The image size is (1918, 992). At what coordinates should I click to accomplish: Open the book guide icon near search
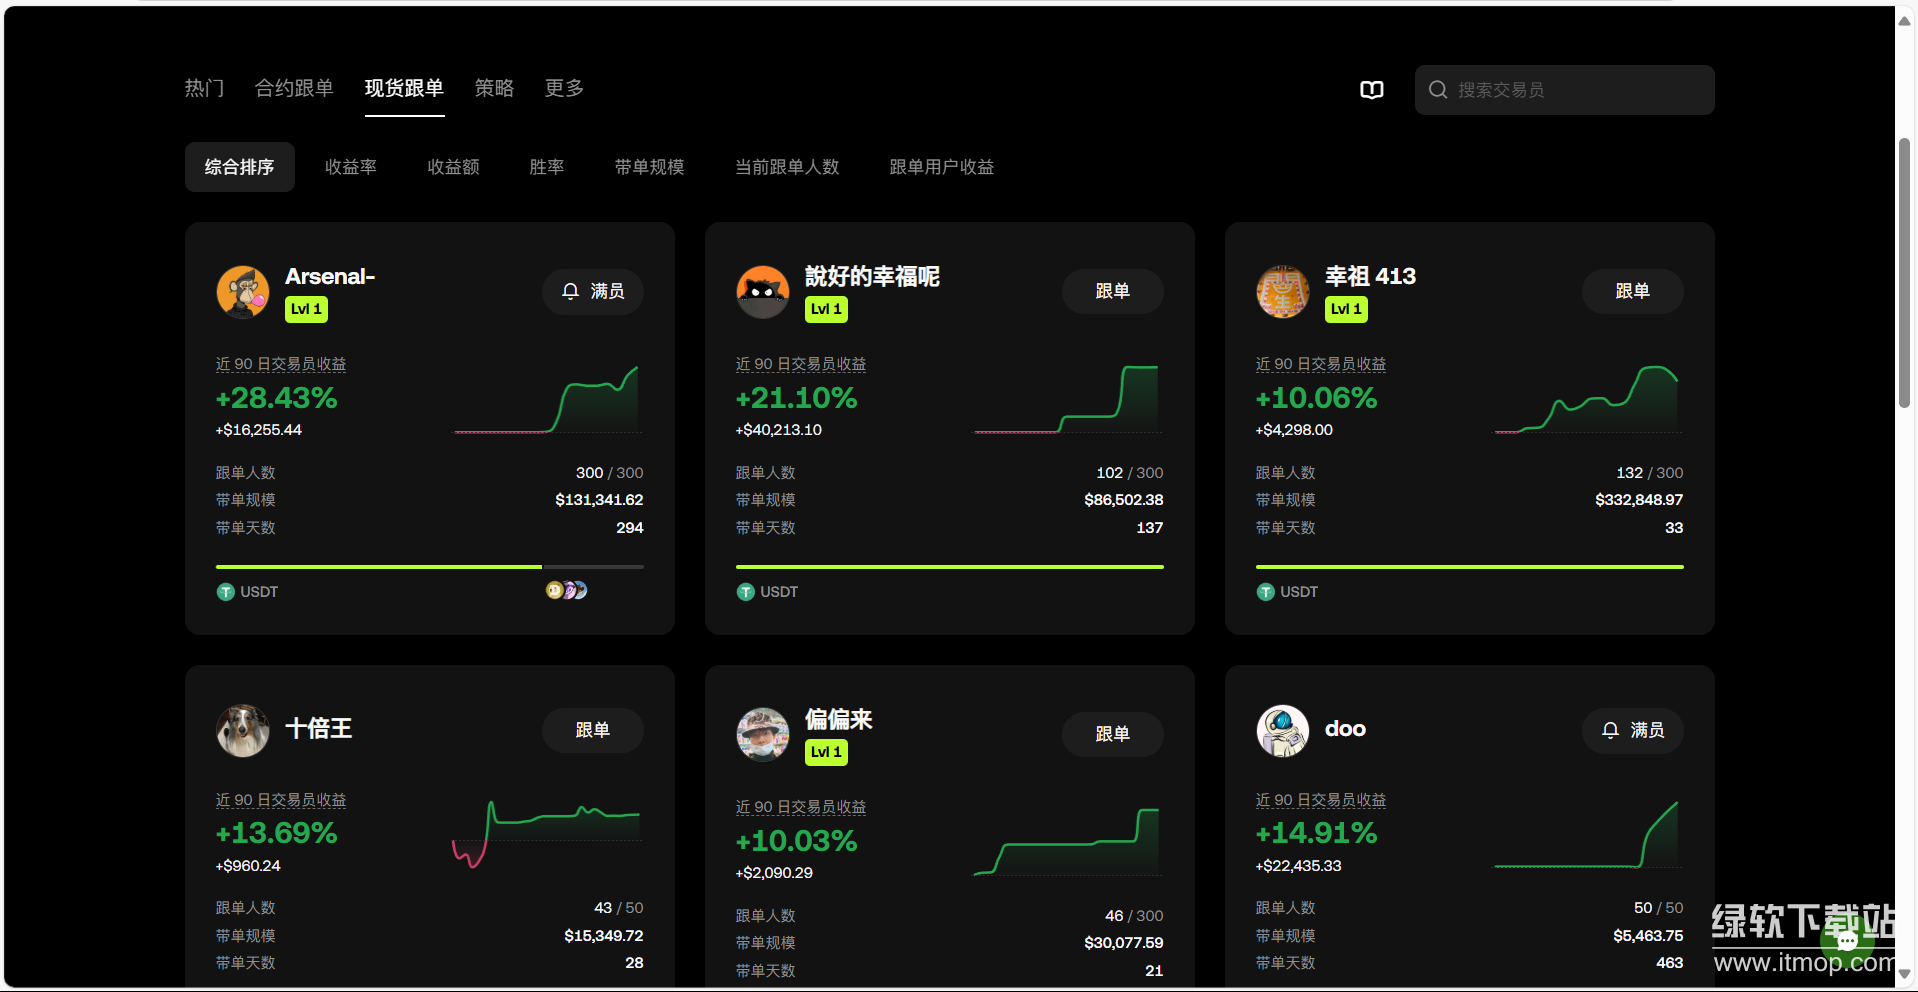coord(1371,90)
